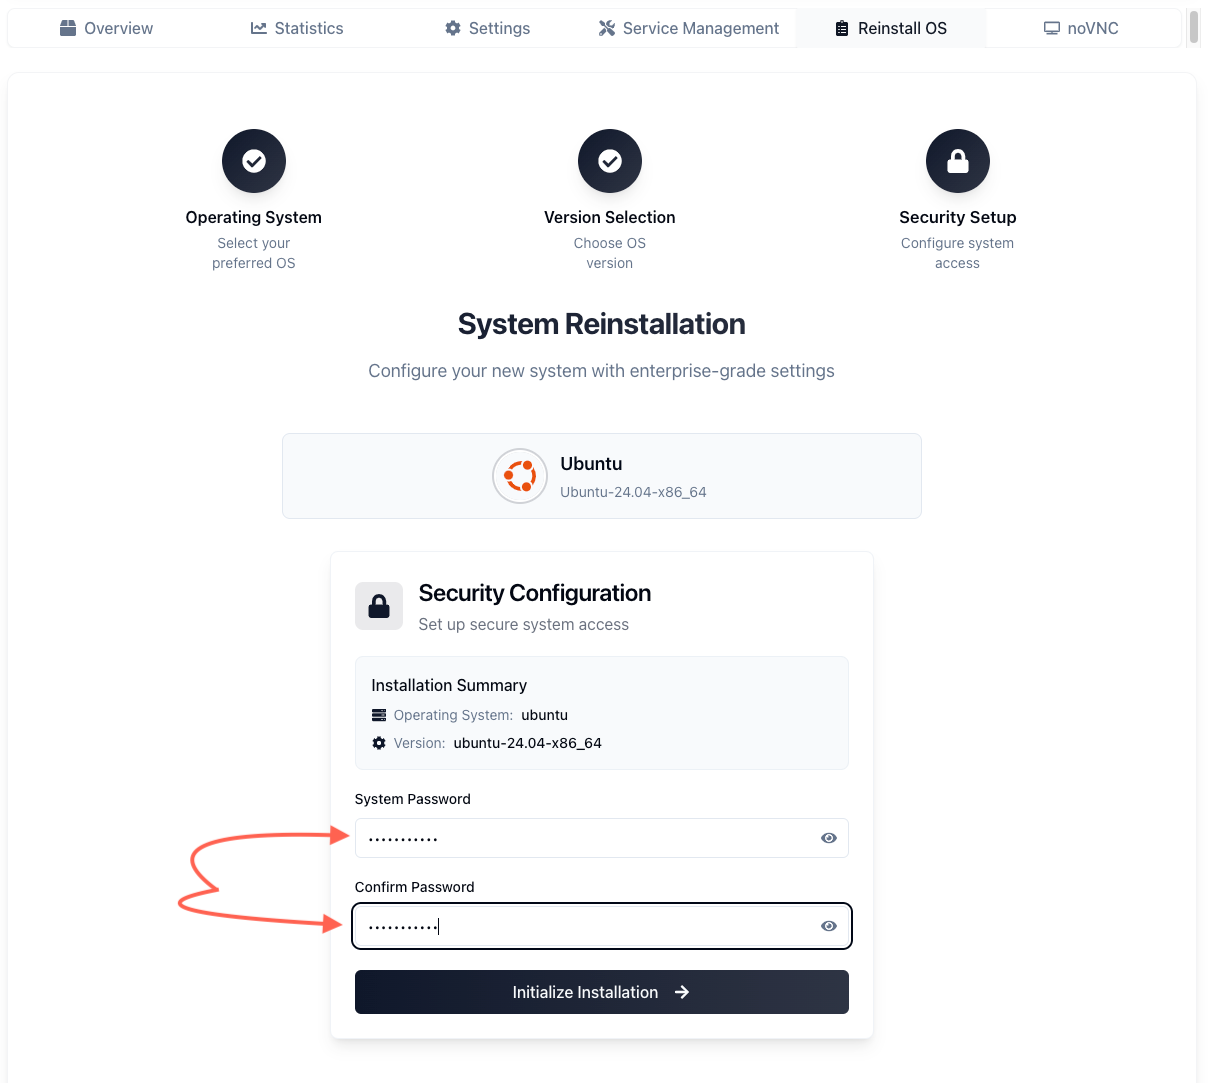
Task: Open the Overview tab
Action: [x=106, y=28]
